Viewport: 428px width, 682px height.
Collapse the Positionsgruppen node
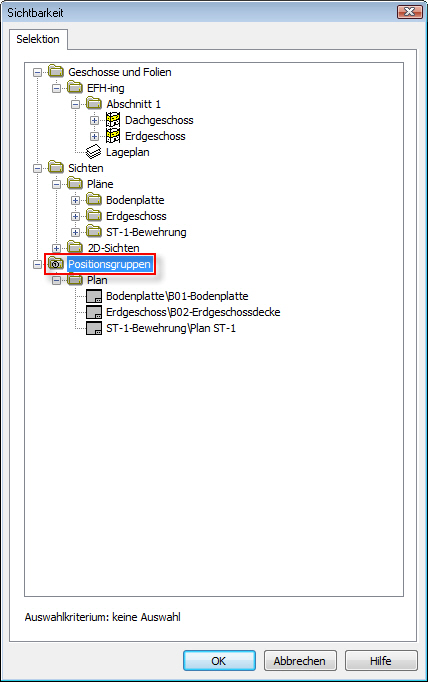coord(37,264)
